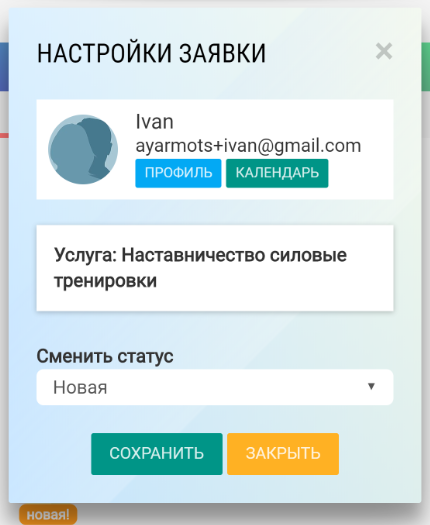Click the Услуга: Наставничество силовые тренировки card
The height and width of the screenshot is (525, 430).
coord(215,268)
